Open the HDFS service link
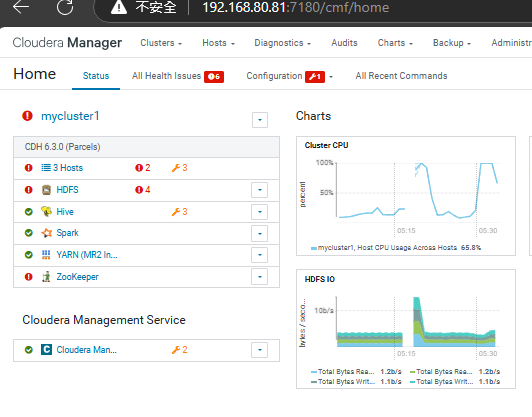Image resolution: width=532 pixels, height=417 pixels. pos(67,190)
